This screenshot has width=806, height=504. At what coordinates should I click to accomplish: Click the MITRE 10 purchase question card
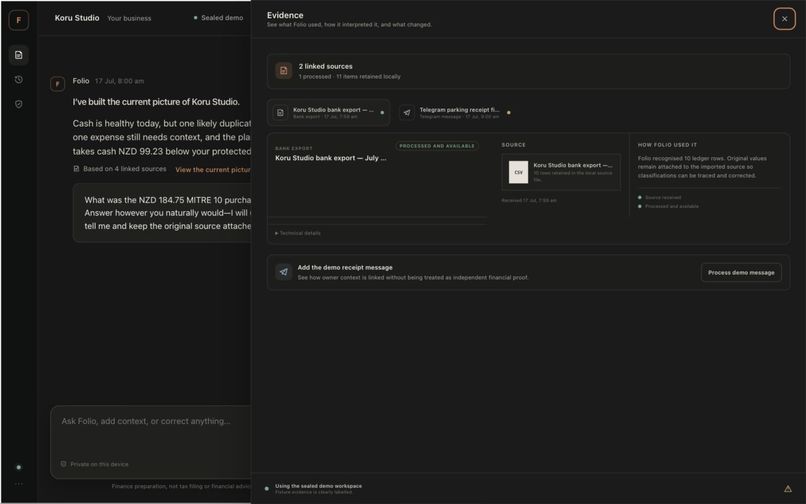161,213
